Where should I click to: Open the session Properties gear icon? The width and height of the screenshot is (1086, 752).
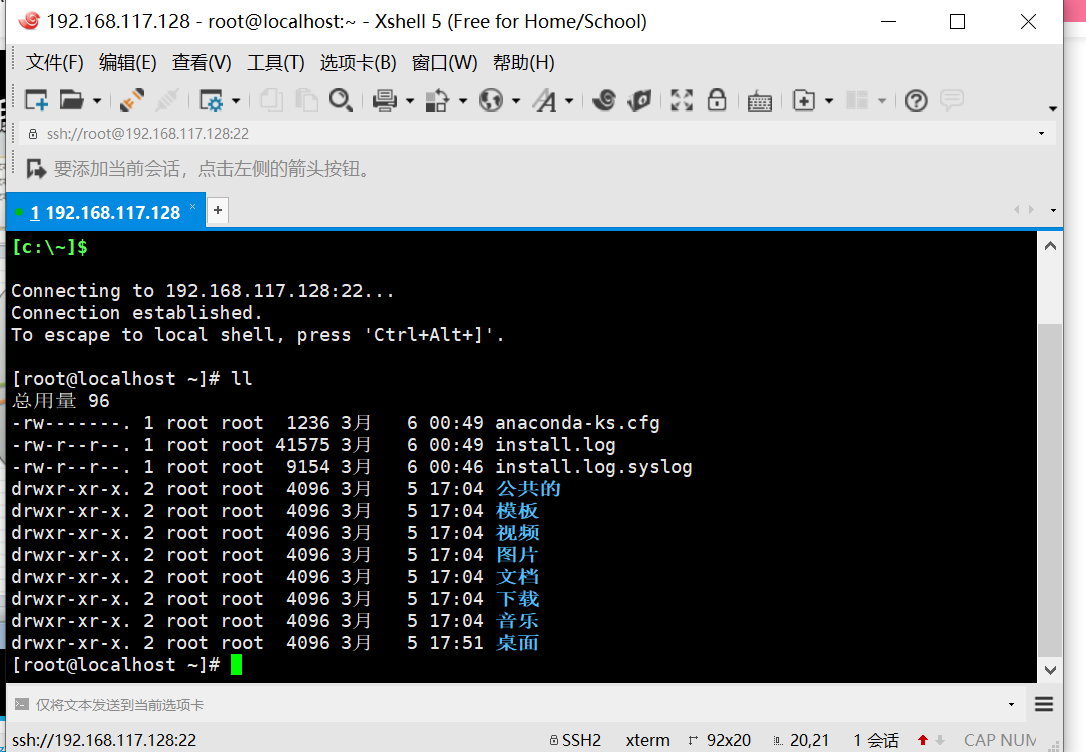(211, 100)
